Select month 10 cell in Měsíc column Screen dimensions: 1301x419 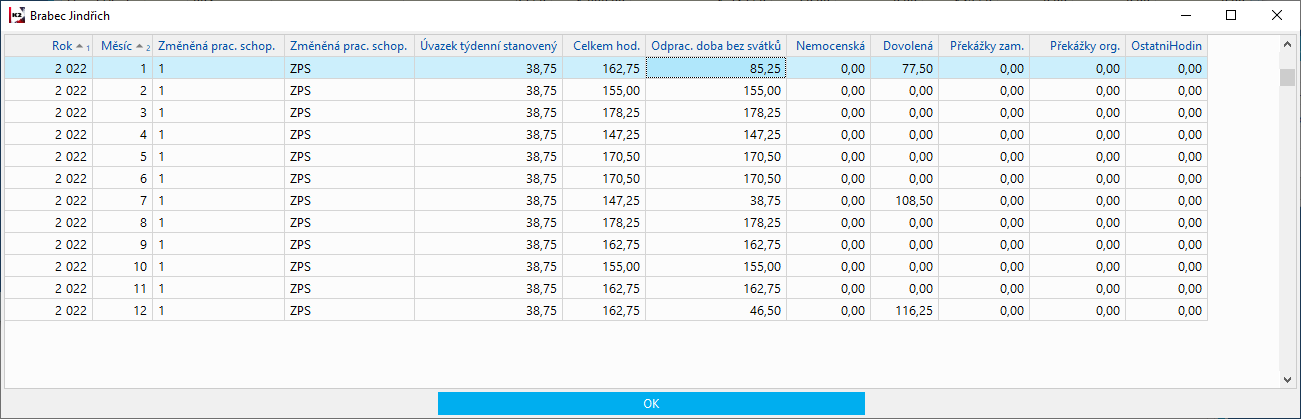coord(123,266)
